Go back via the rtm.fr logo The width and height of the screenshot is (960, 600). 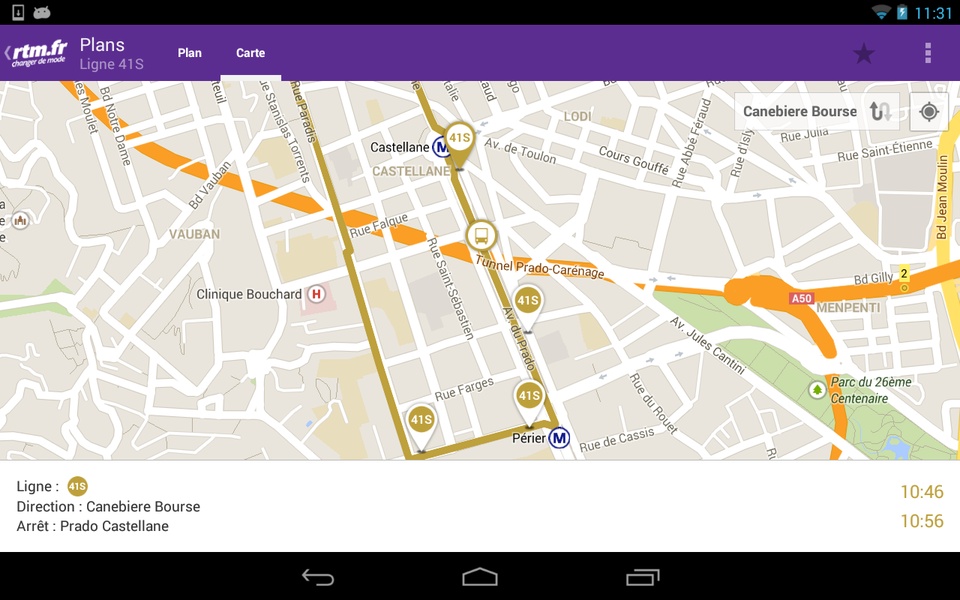point(36,53)
